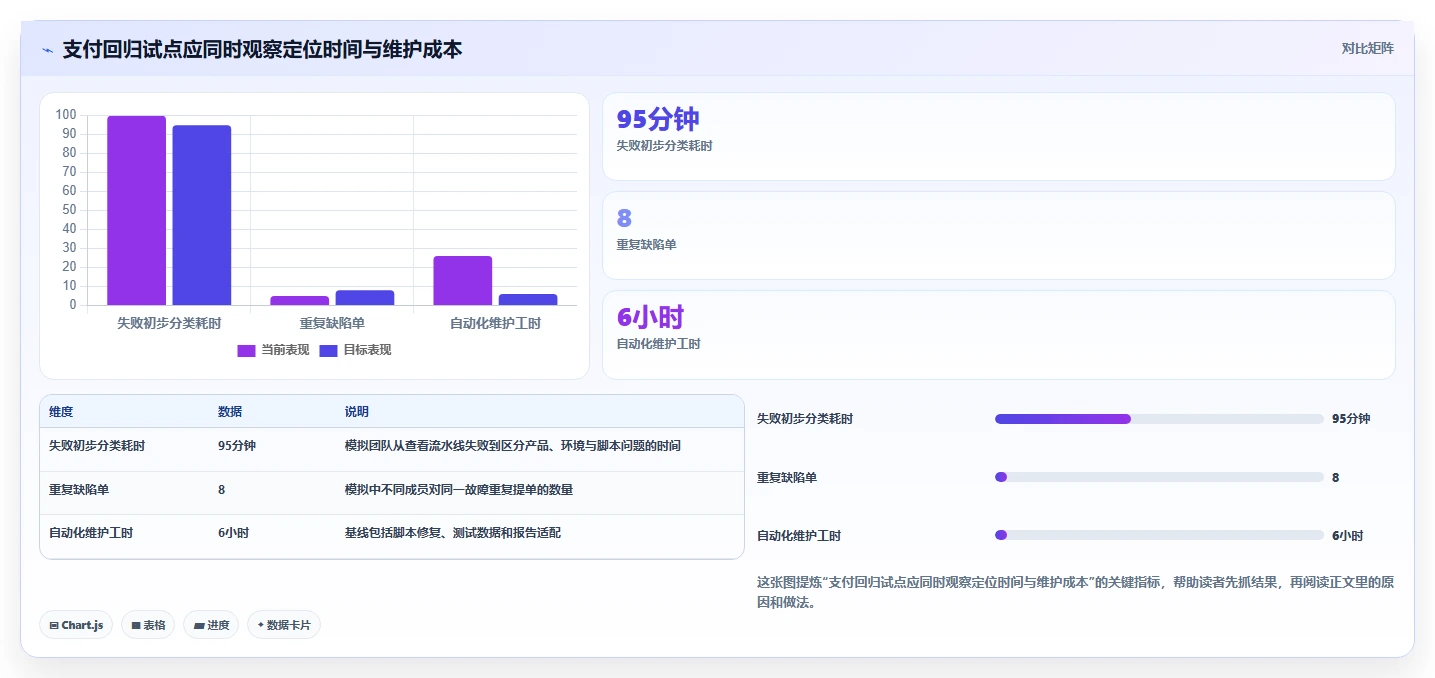
Task: Click the x-axis label 失败初步分类耗时
Action: [169, 323]
